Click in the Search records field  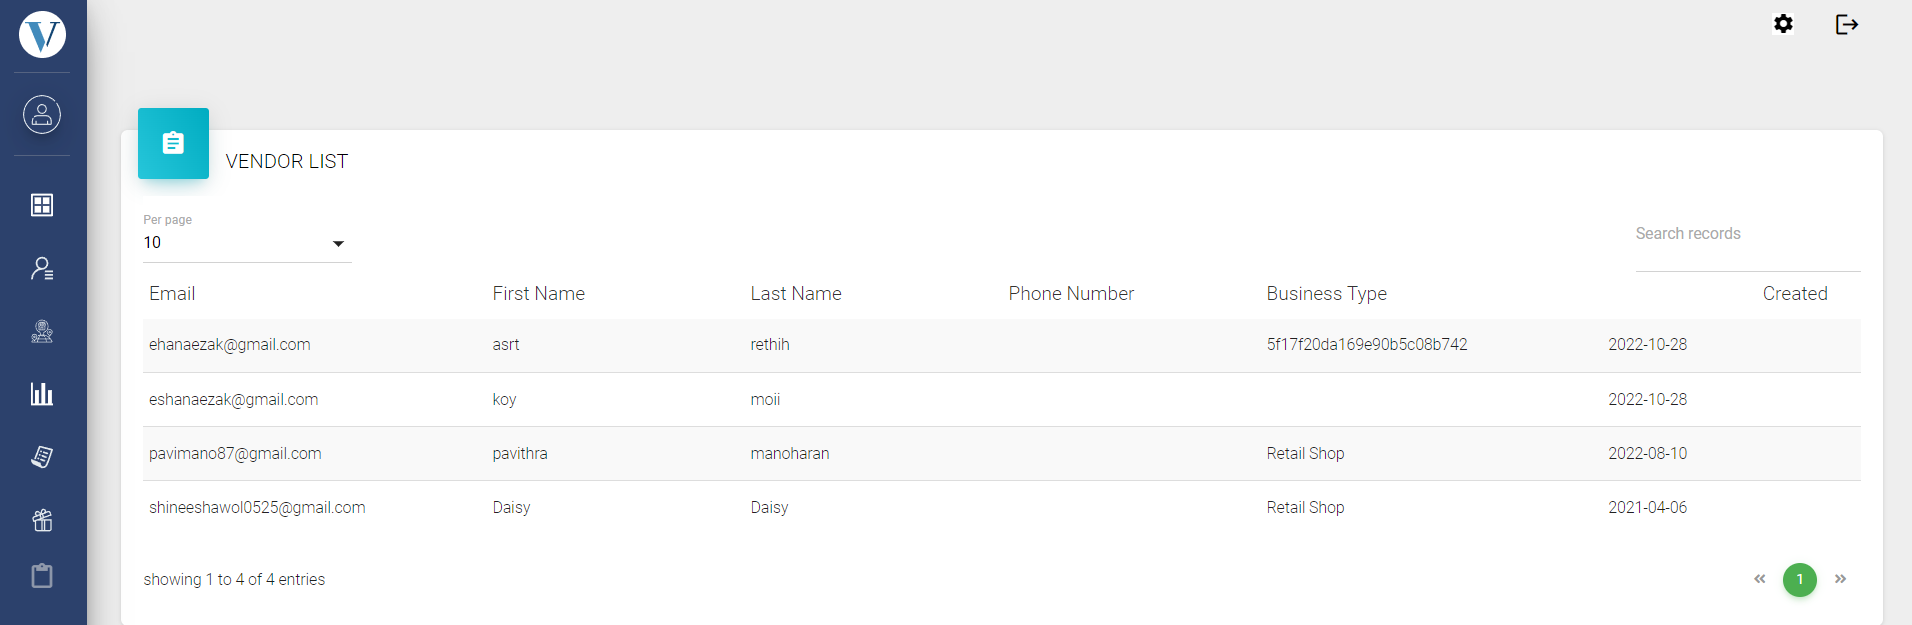point(1746,234)
